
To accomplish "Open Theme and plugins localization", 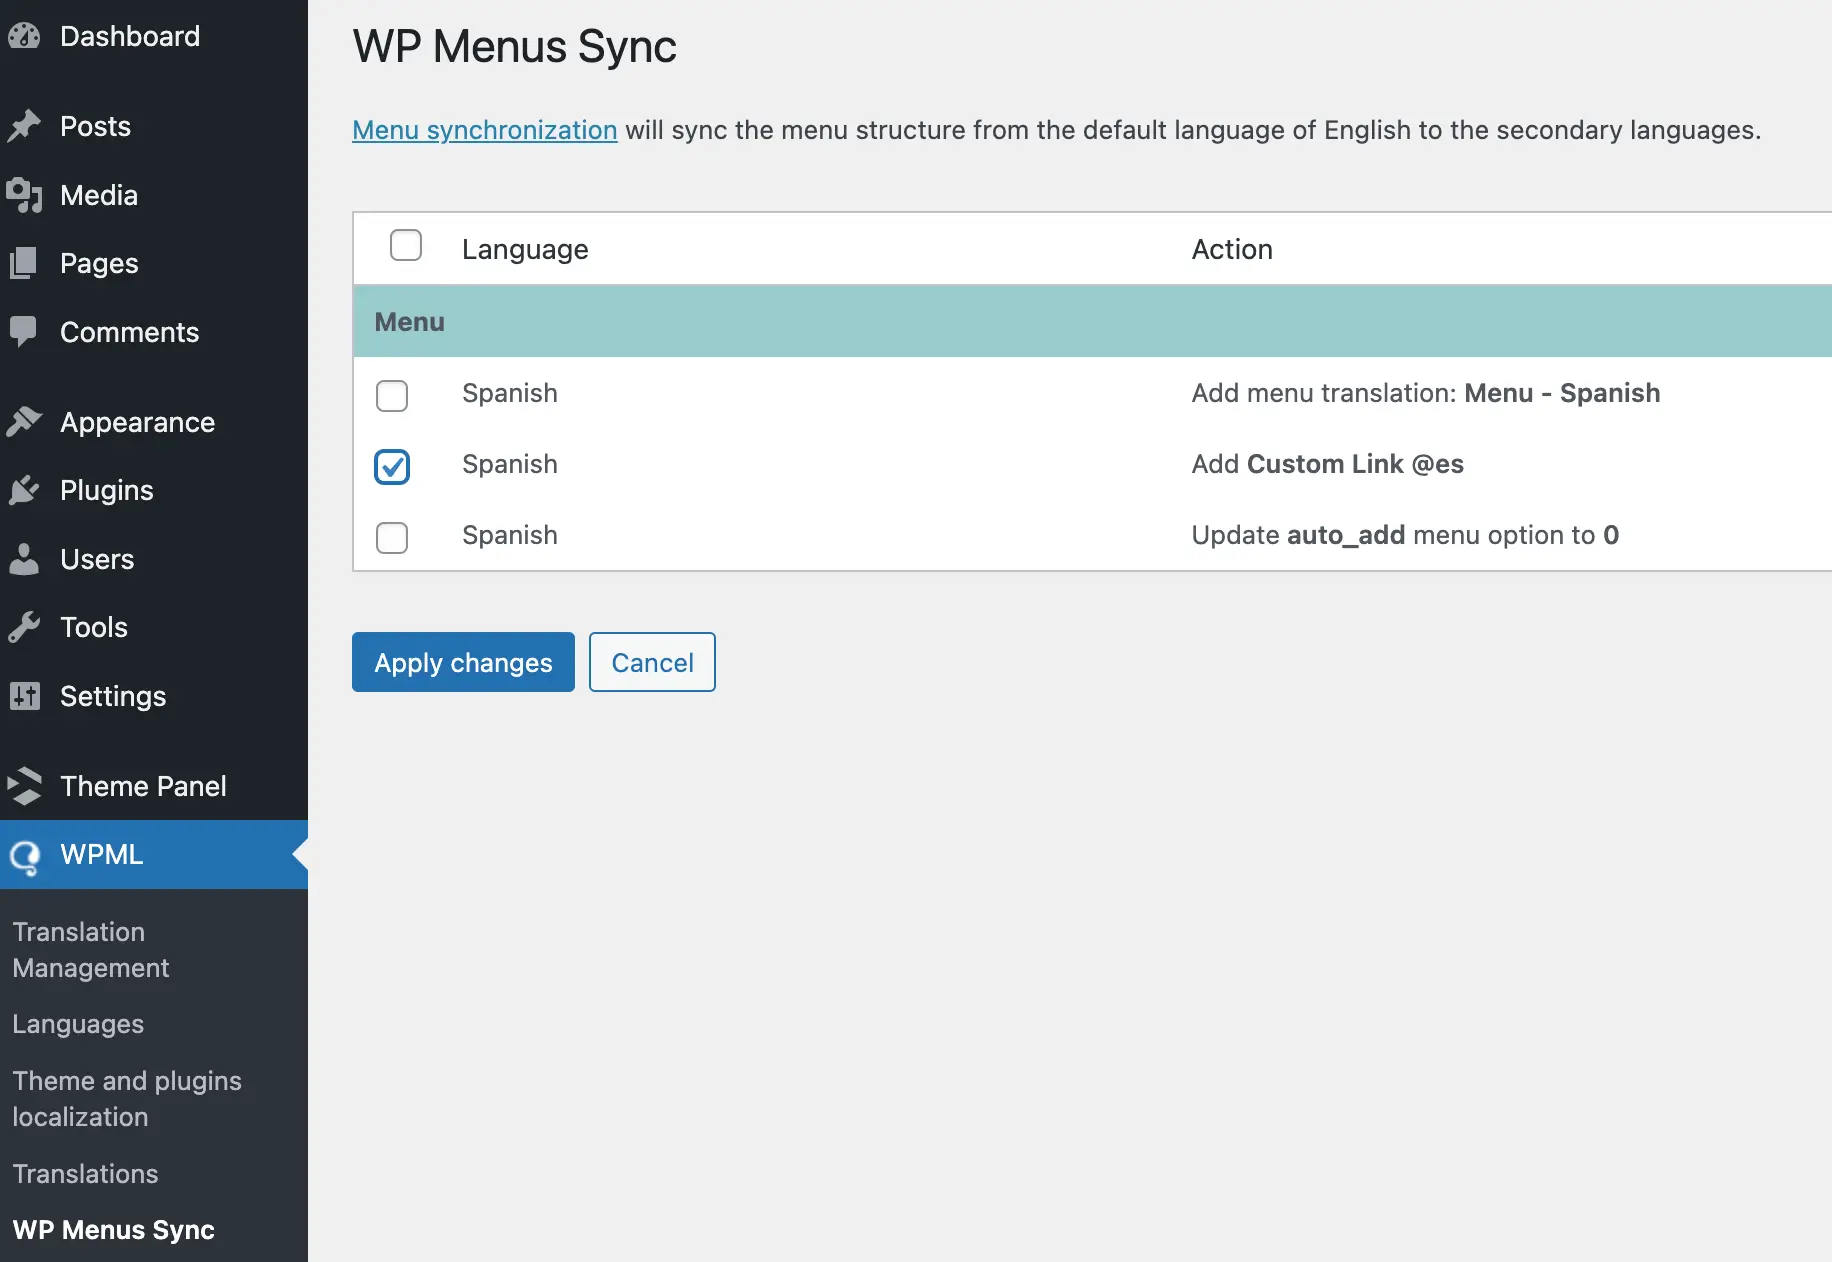I will click(x=127, y=1099).
